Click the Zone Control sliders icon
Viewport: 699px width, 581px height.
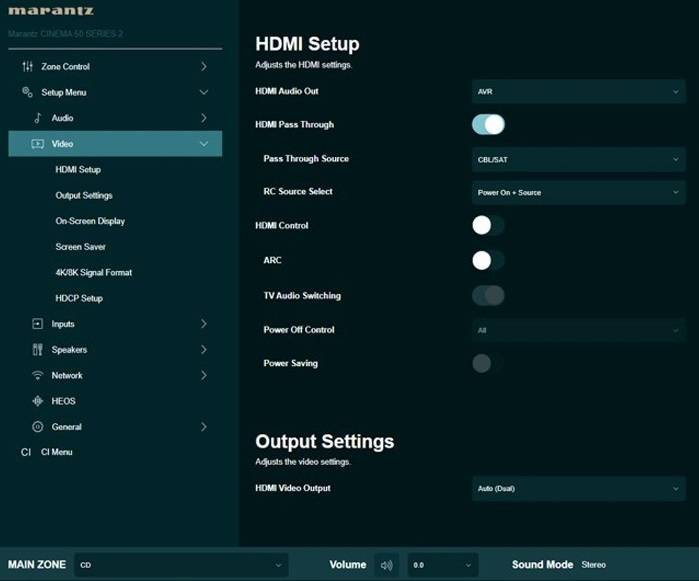[x=28, y=66]
